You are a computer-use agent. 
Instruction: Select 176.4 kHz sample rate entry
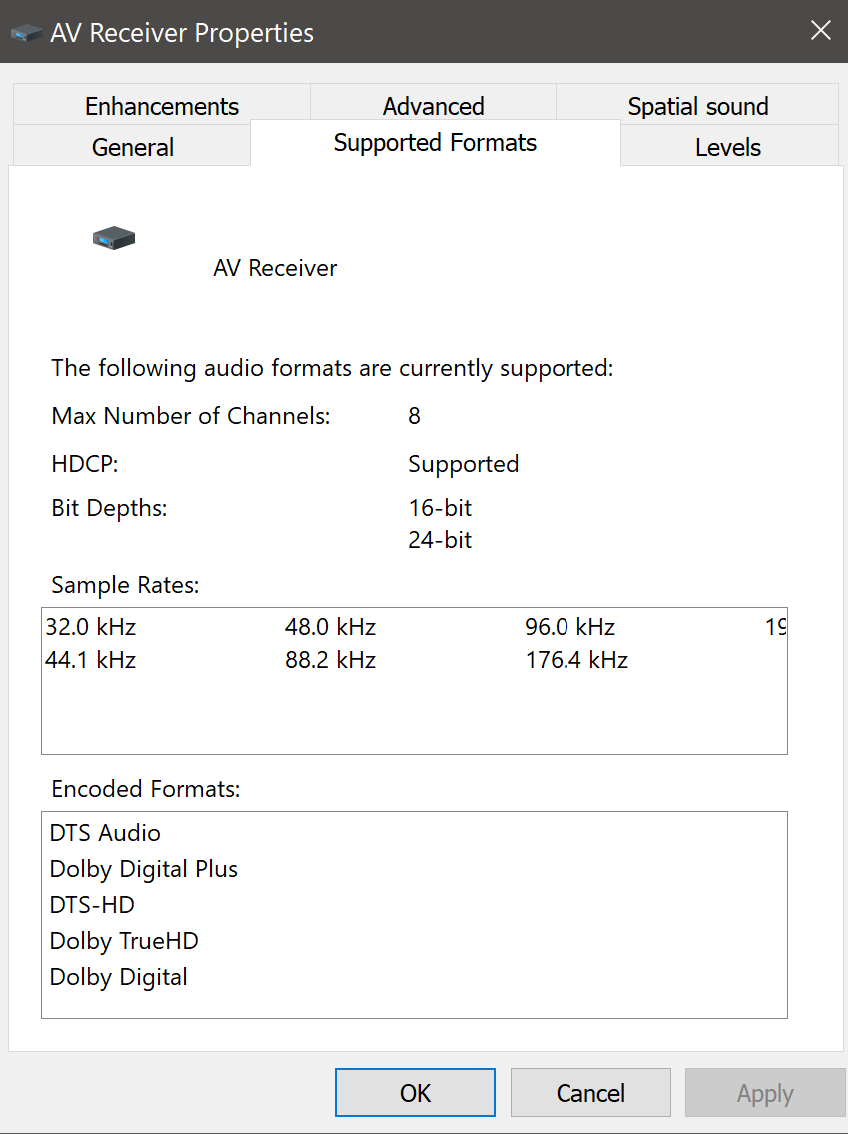click(x=576, y=660)
